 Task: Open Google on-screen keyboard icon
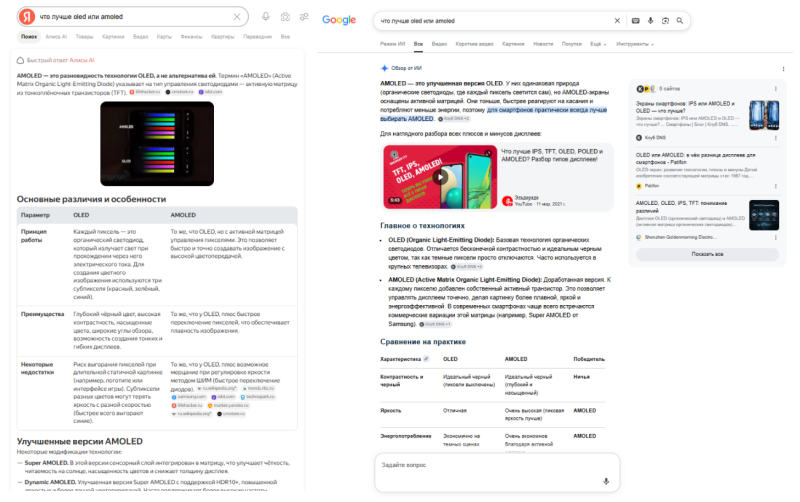coord(636,20)
